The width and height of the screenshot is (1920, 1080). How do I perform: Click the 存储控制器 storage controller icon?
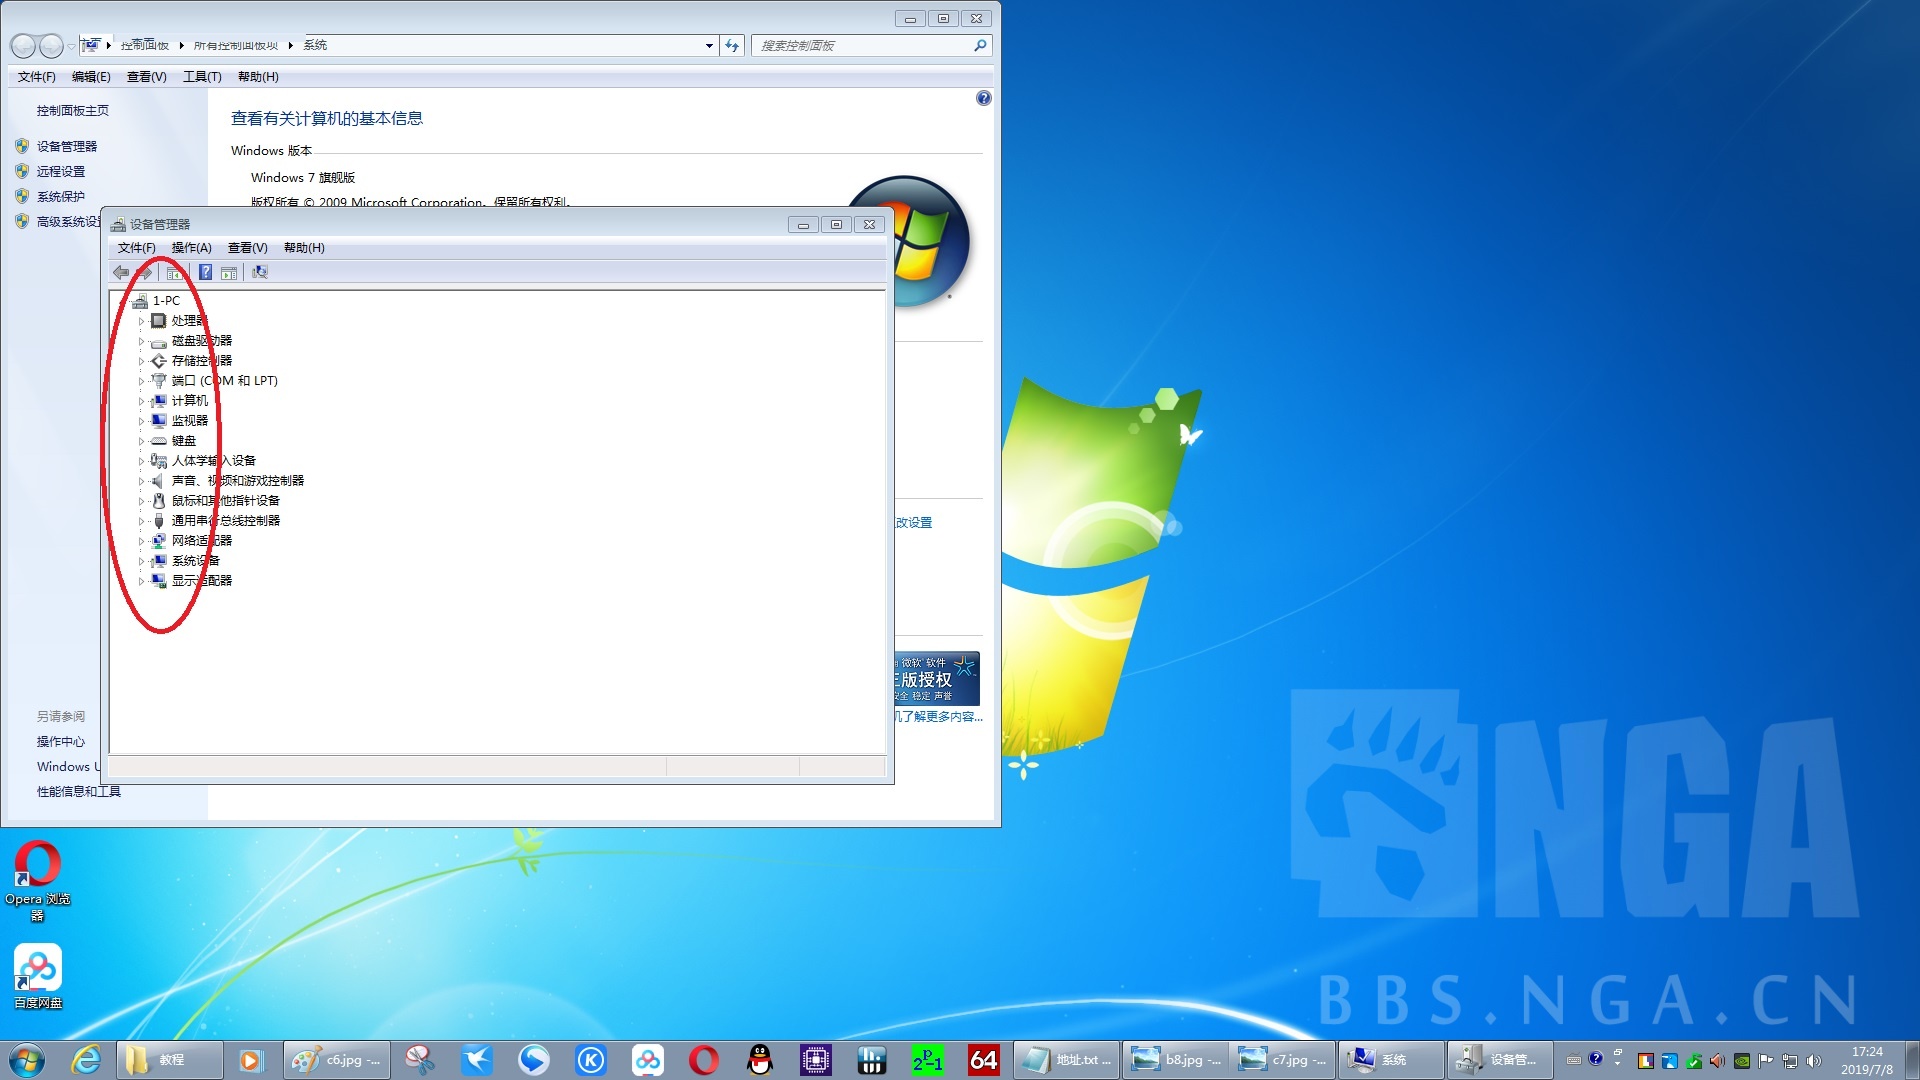pos(158,361)
